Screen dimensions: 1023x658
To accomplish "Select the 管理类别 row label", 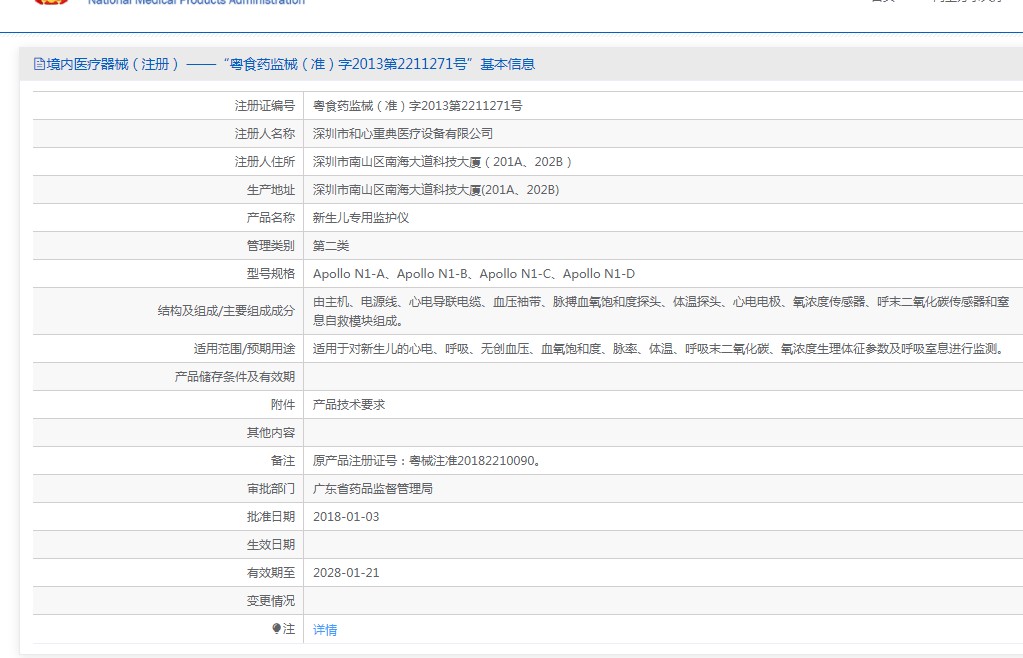I will pos(271,246).
